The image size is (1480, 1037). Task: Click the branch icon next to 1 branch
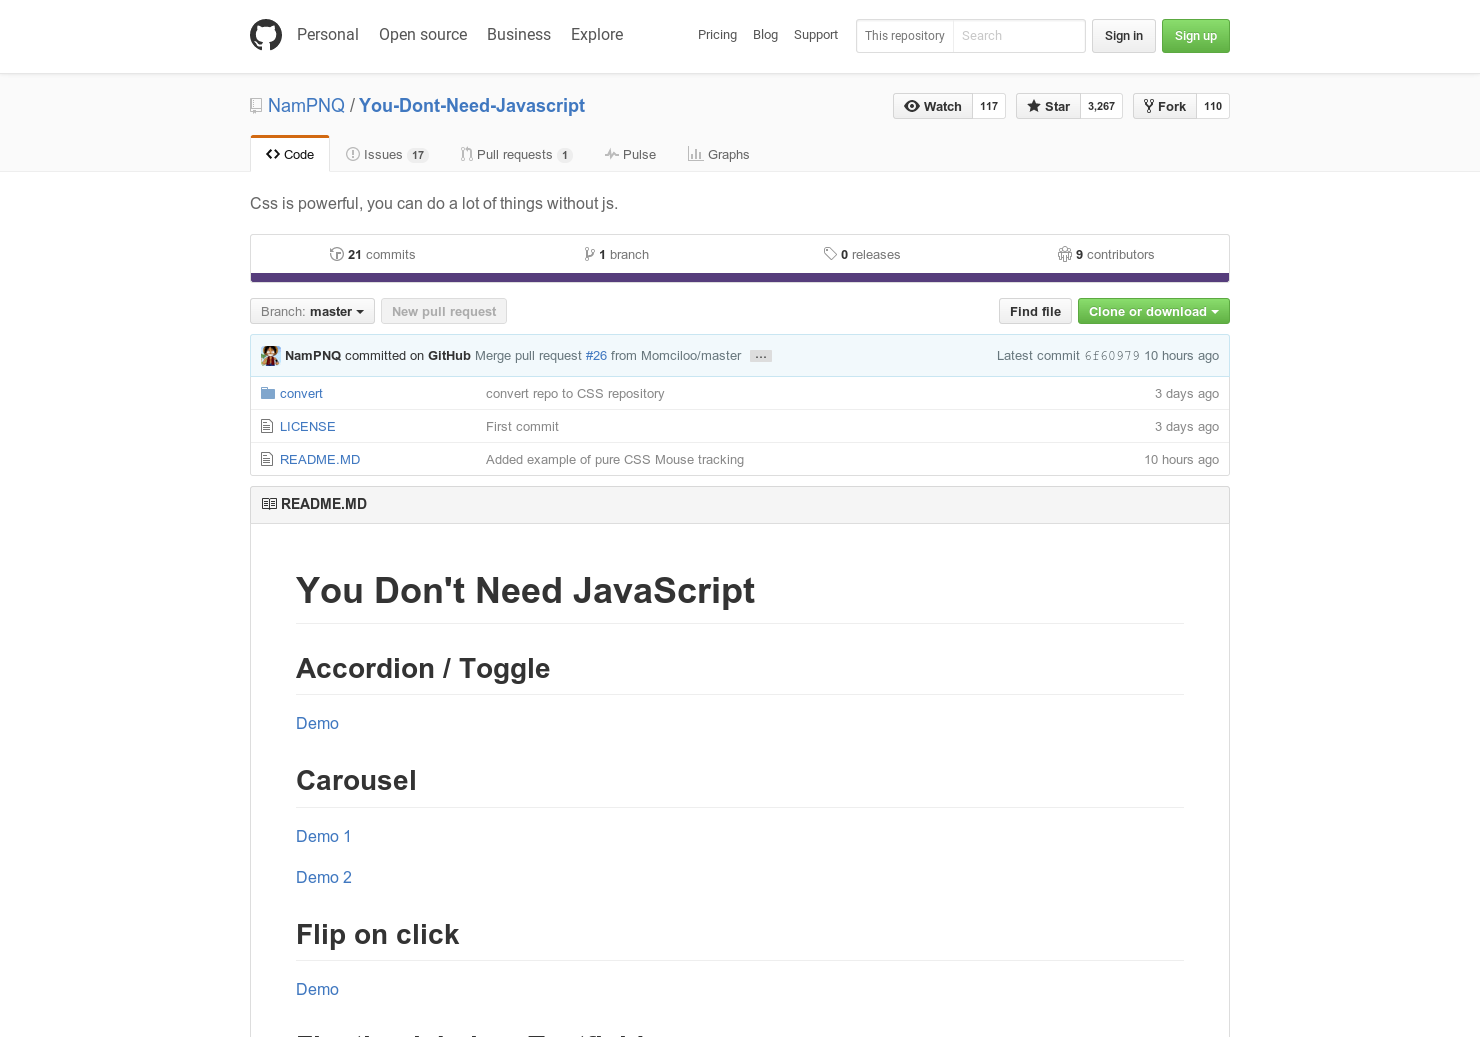(x=590, y=254)
